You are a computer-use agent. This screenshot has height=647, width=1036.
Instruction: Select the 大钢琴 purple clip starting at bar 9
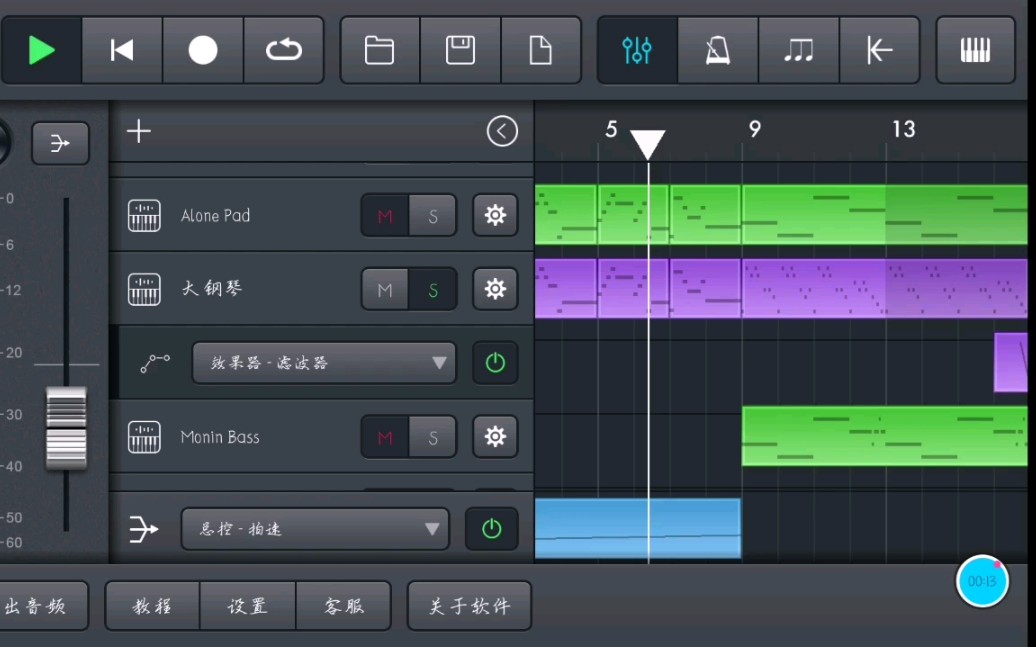point(885,289)
